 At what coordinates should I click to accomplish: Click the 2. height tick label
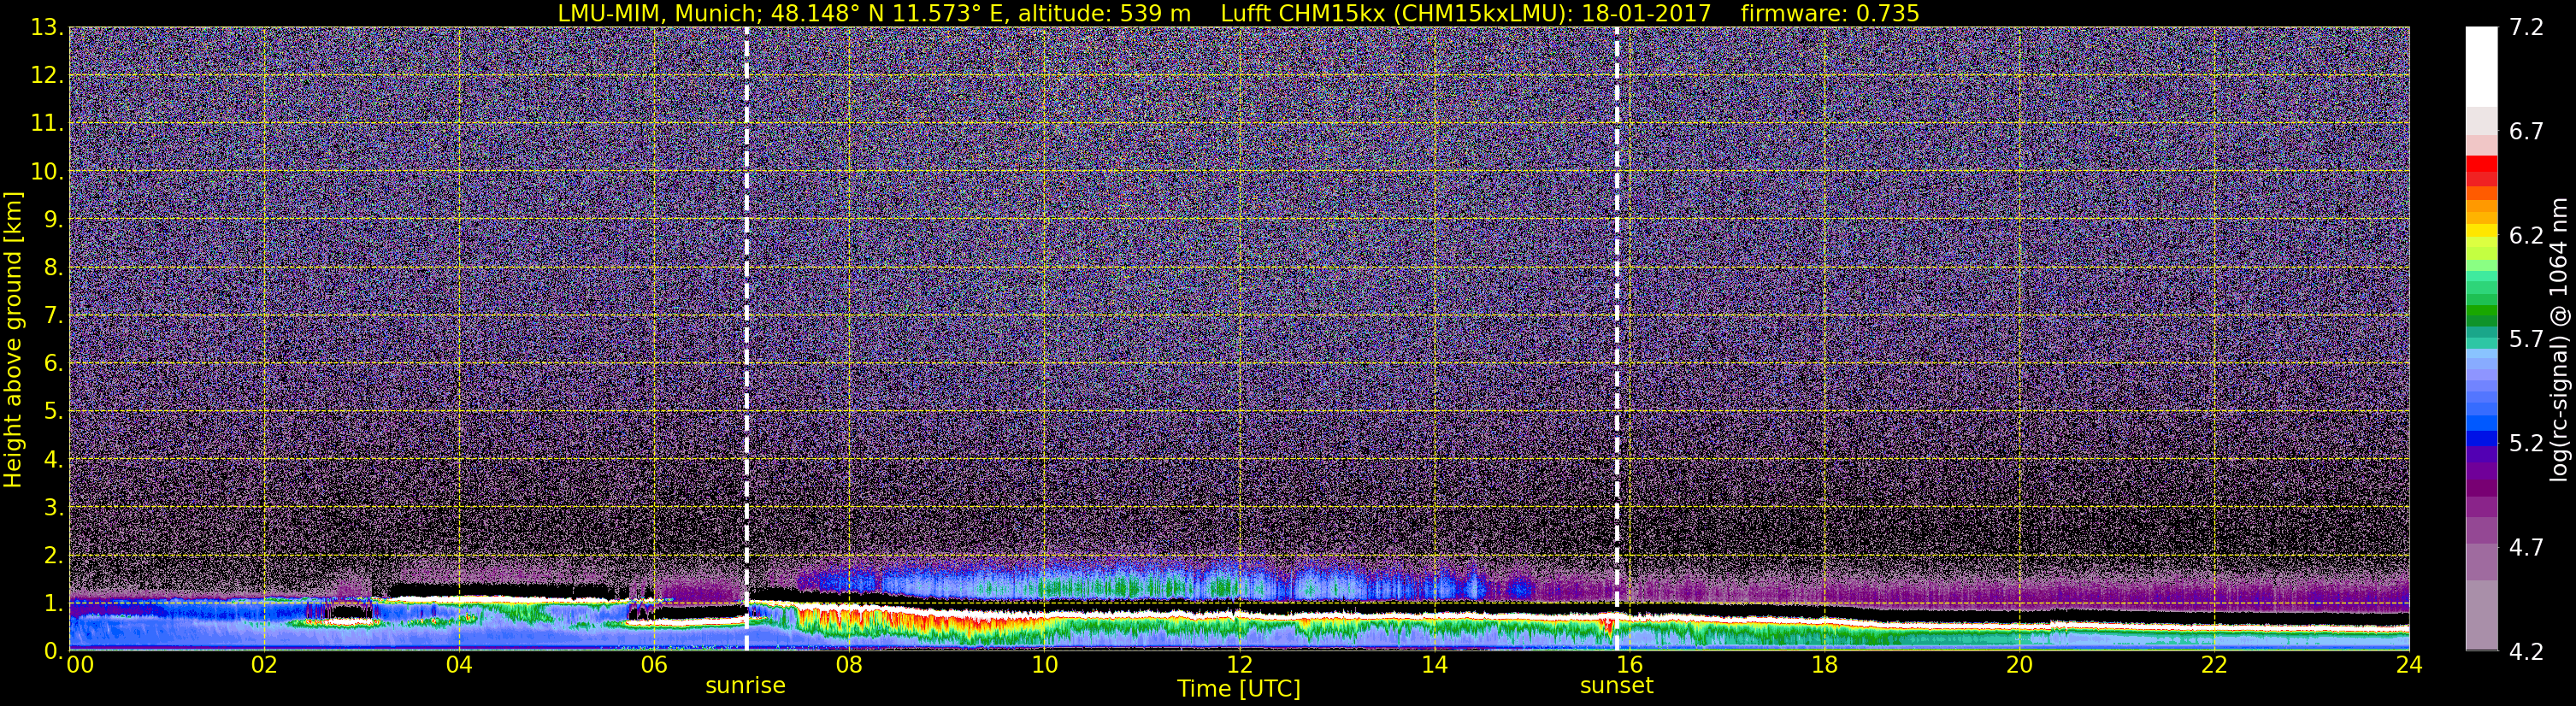(52, 555)
